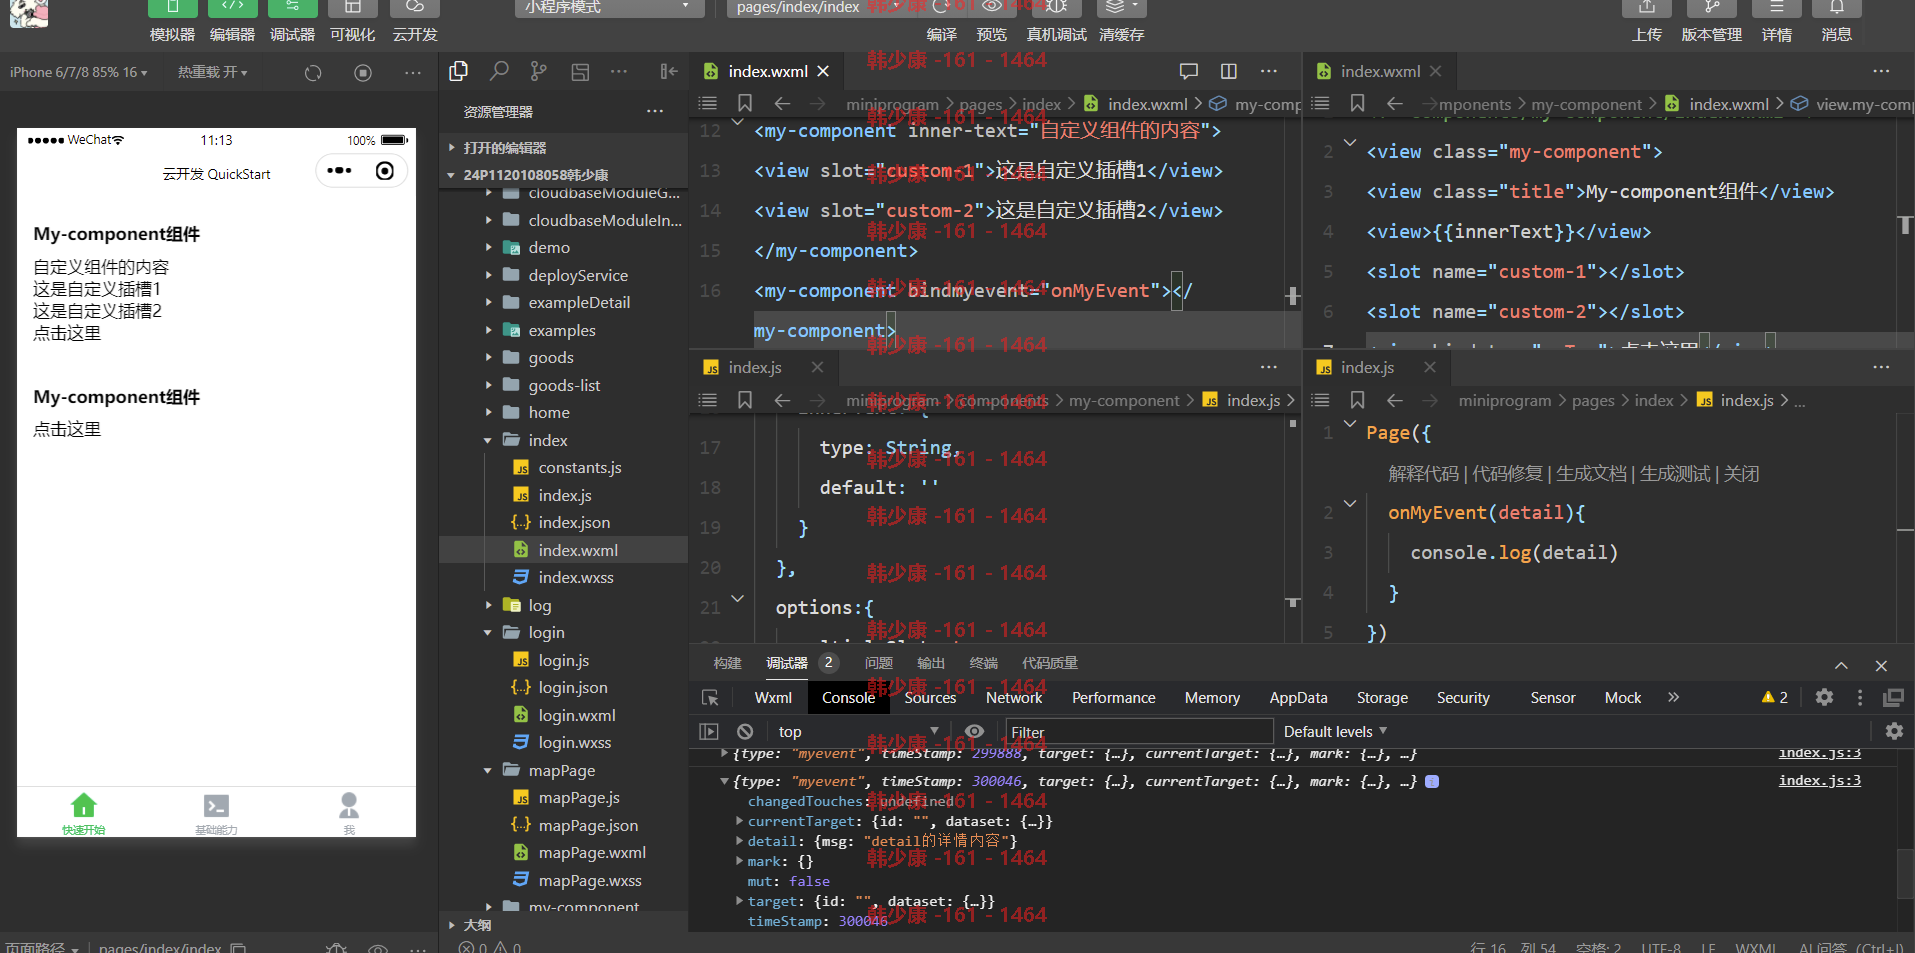Screen dimensions: 1915x953
Task: Click the 生成文档 code lens link
Action: coord(1591,473)
